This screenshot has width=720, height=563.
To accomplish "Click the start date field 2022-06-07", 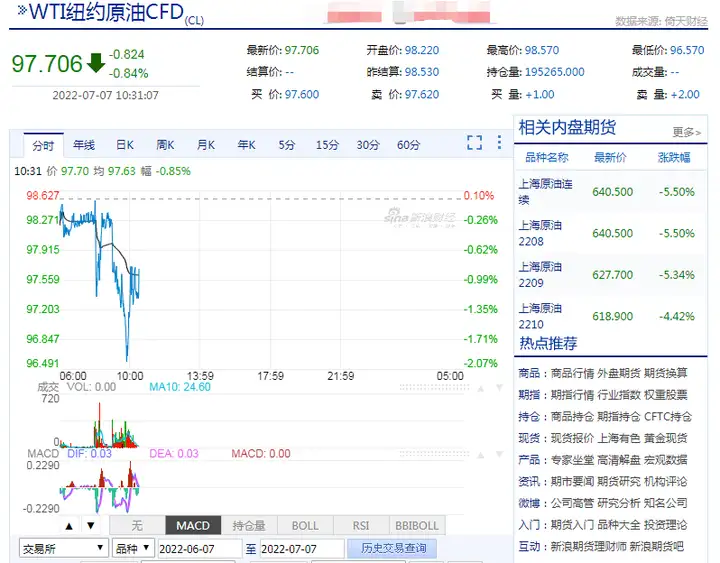I will (199, 548).
